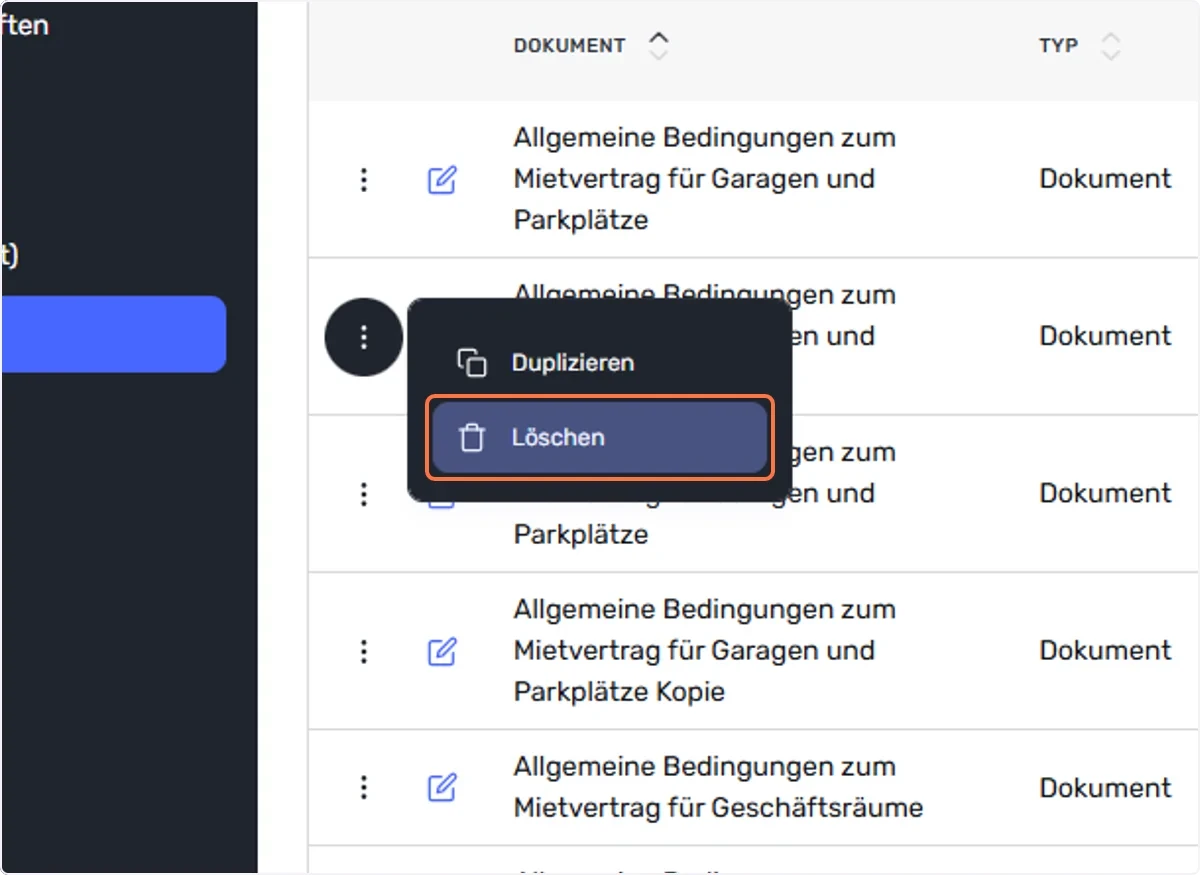Open the three-dot menu for Geschäftsräume row

364,787
